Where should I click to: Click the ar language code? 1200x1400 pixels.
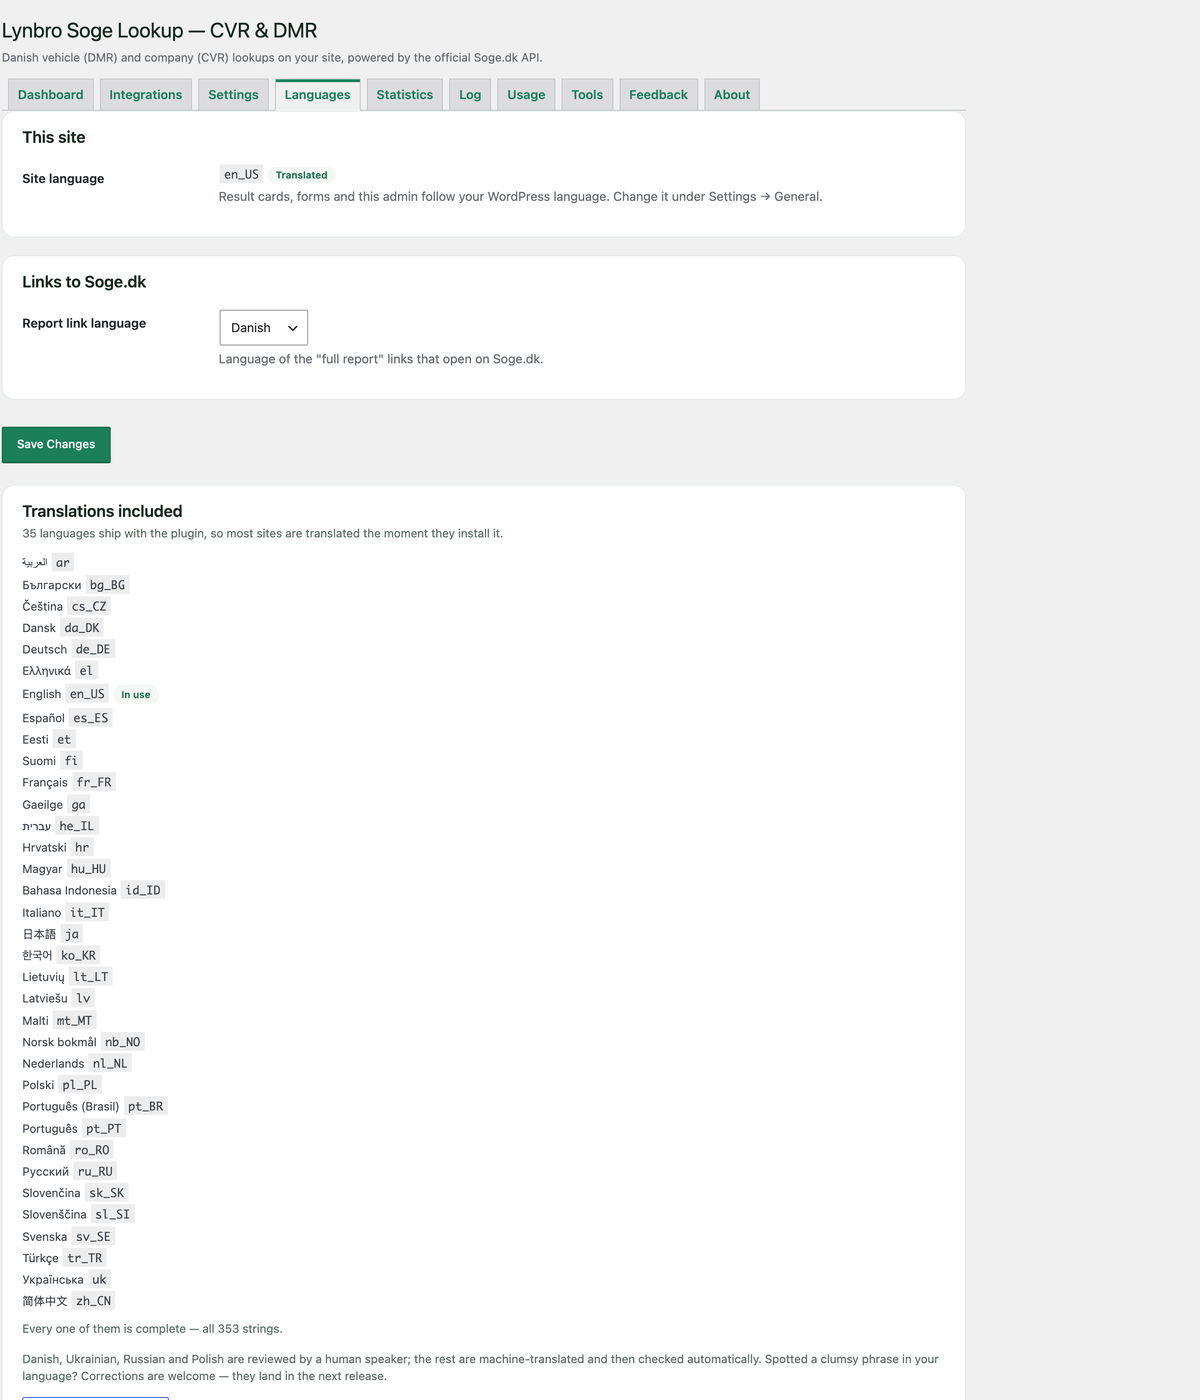click(63, 563)
